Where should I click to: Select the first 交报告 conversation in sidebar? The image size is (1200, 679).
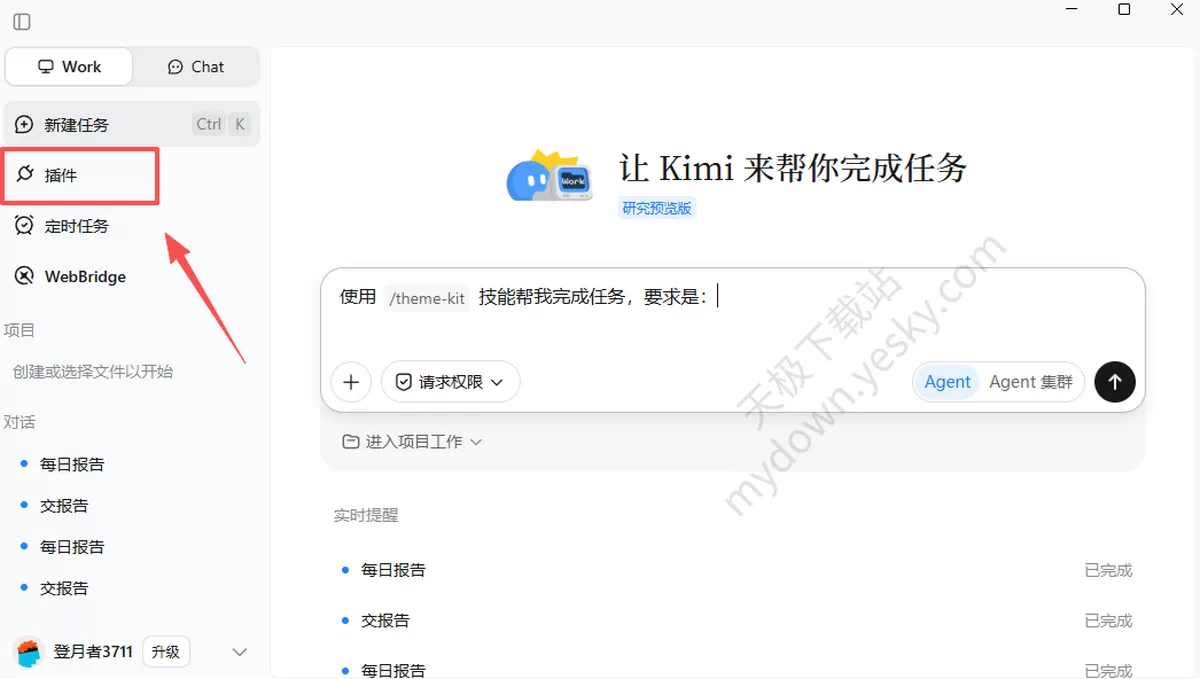pos(64,506)
